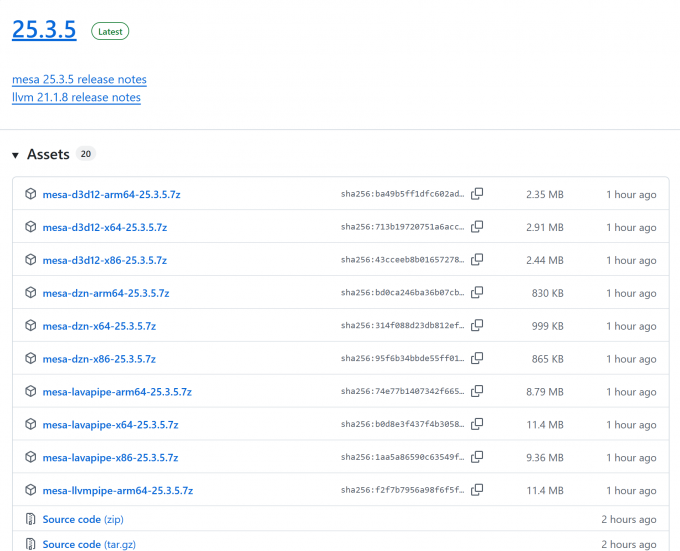Select hash text sha256:f2f7b7956a98f6f5f

pyautogui.click(x=402, y=490)
